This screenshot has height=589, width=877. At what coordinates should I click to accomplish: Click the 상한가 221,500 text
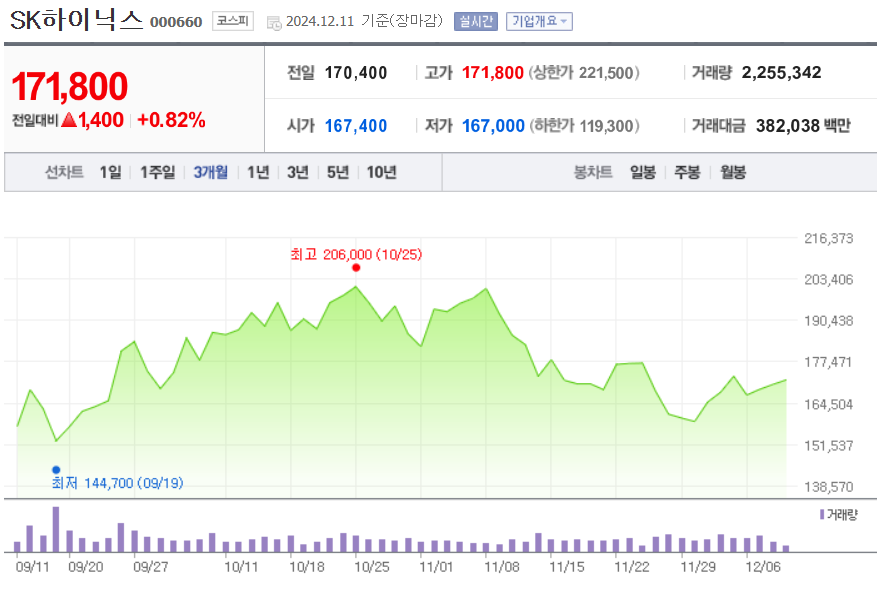click(x=584, y=73)
